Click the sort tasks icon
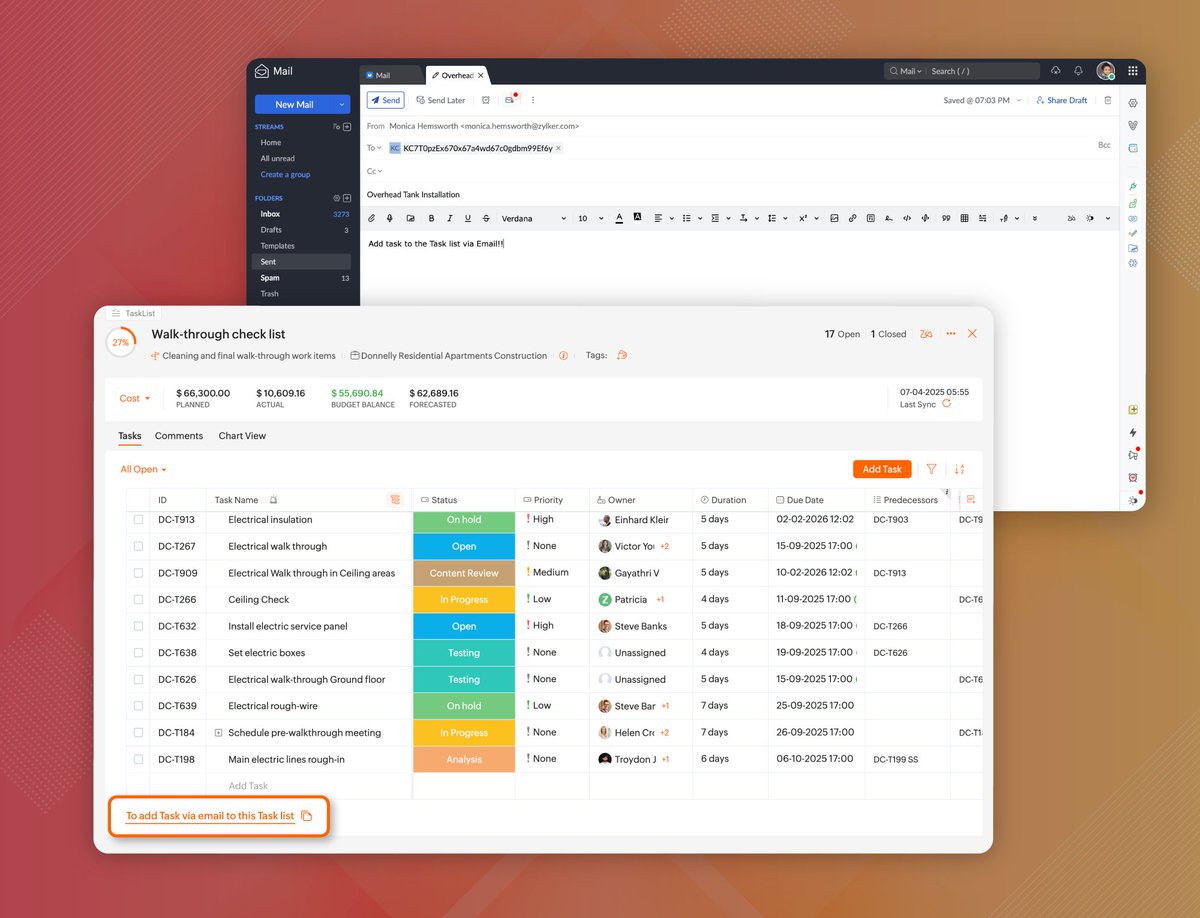Image resolution: width=1200 pixels, height=918 pixels. [x=960, y=469]
